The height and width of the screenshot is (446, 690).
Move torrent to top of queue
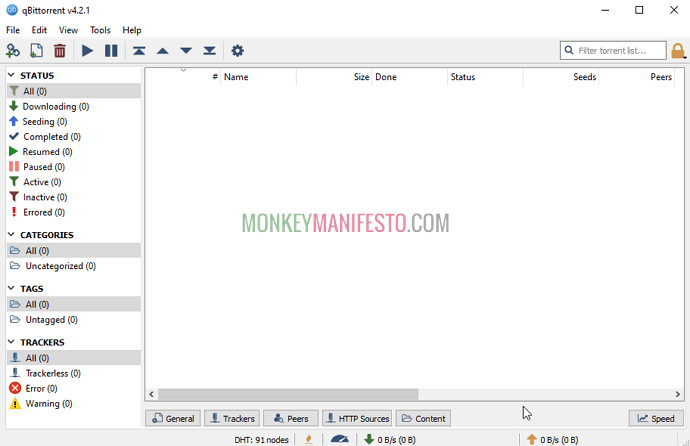139,51
